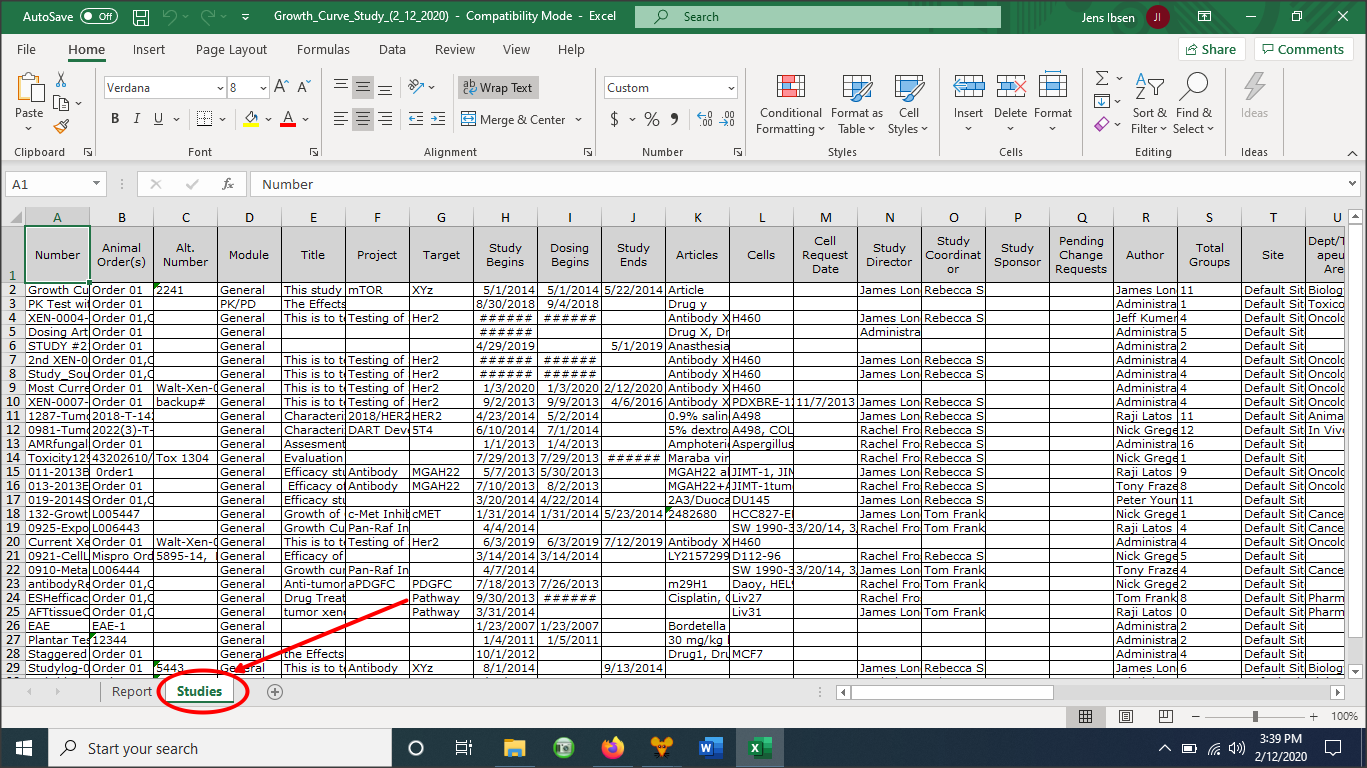Toggle bold formatting

[115, 119]
